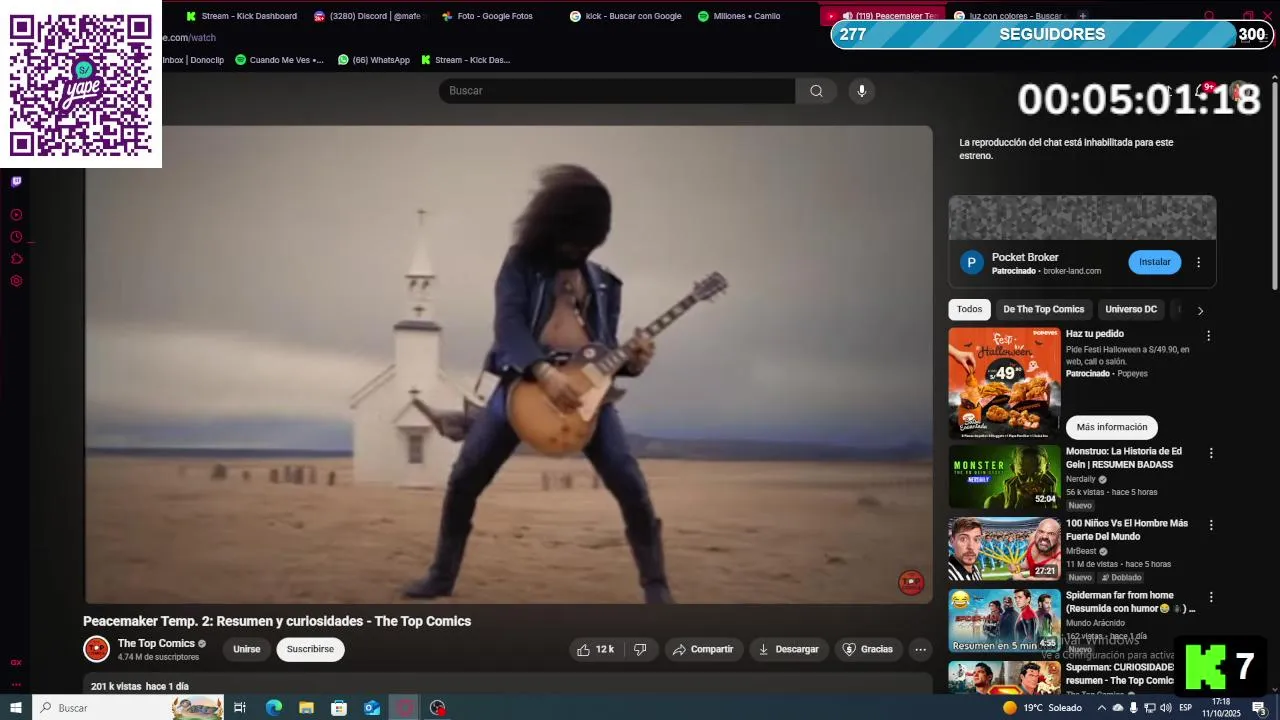This screenshot has width=1280, height=720.
Task: Open video title Monstruo: La Historia de Ed Gein
Action: 1124,458
